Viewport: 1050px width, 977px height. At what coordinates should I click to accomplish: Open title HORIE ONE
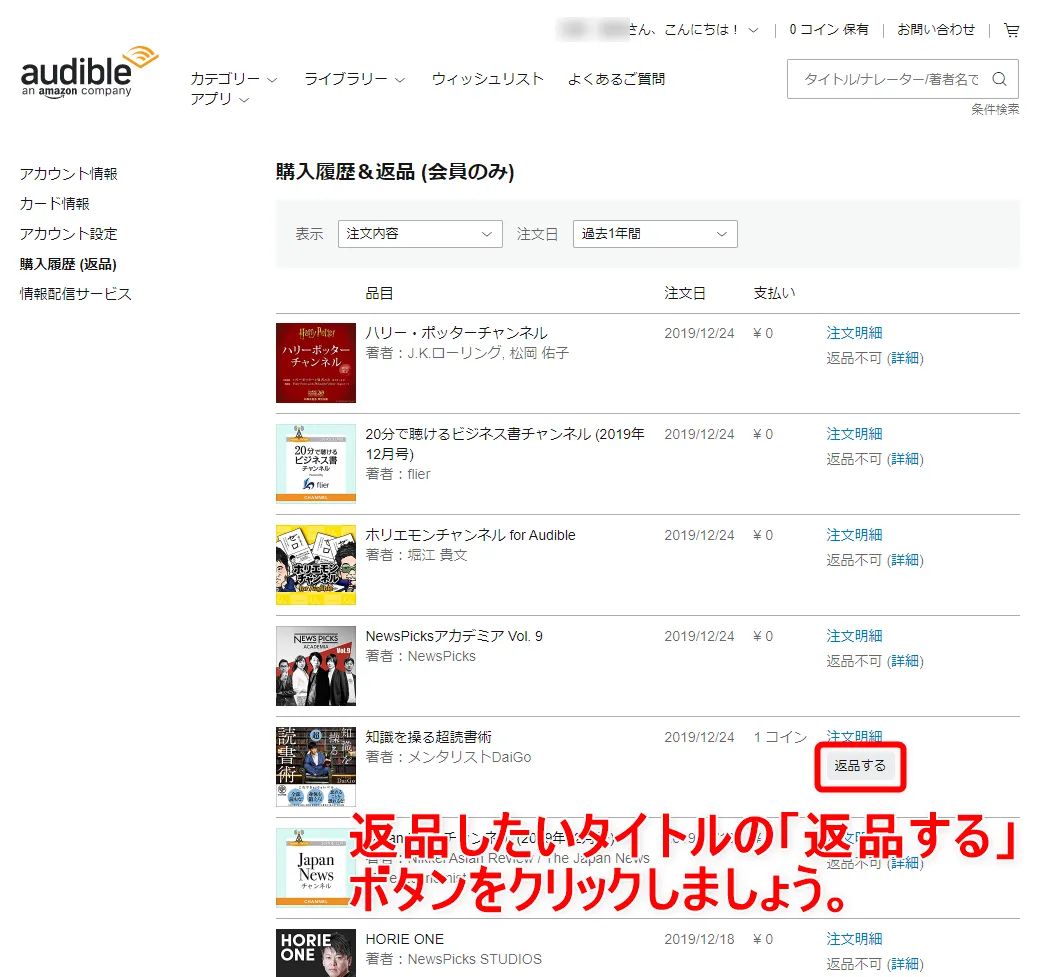(x=404, y=940)
